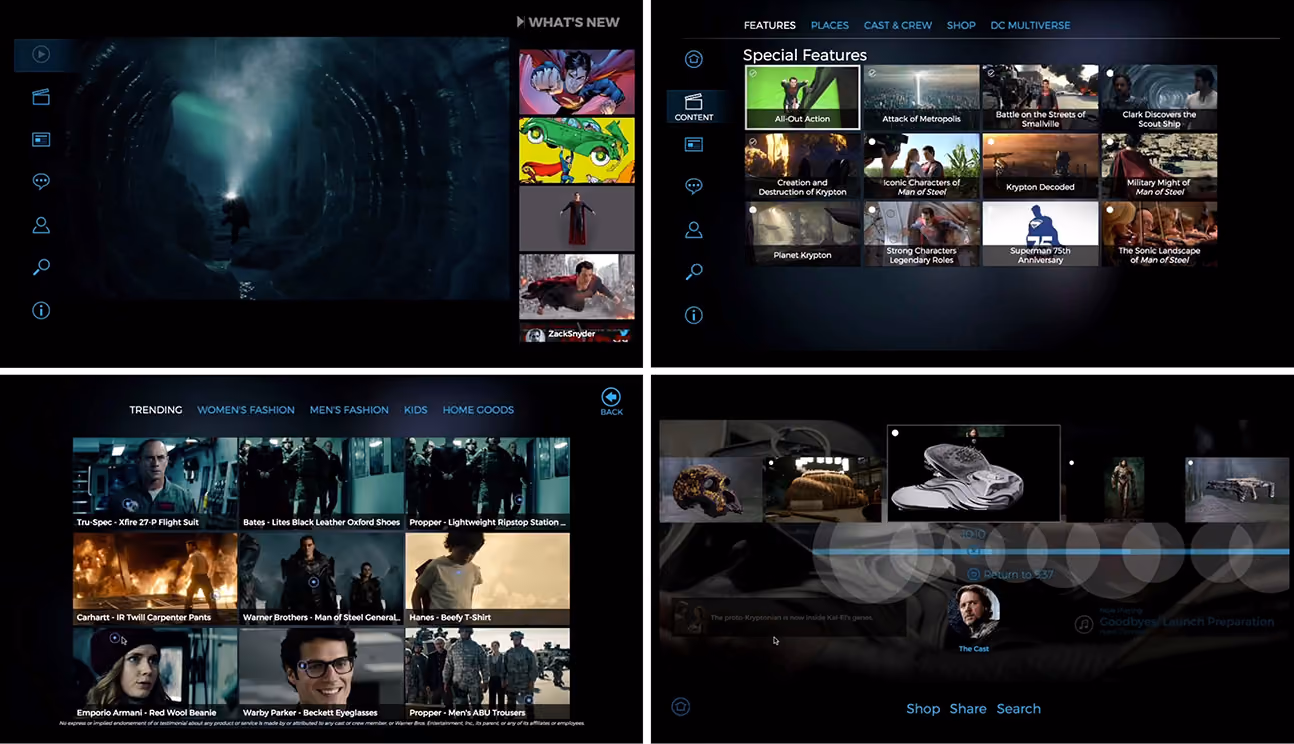
Task: Open chat bubble icon in Special Features sidebar
Action: 694,187
